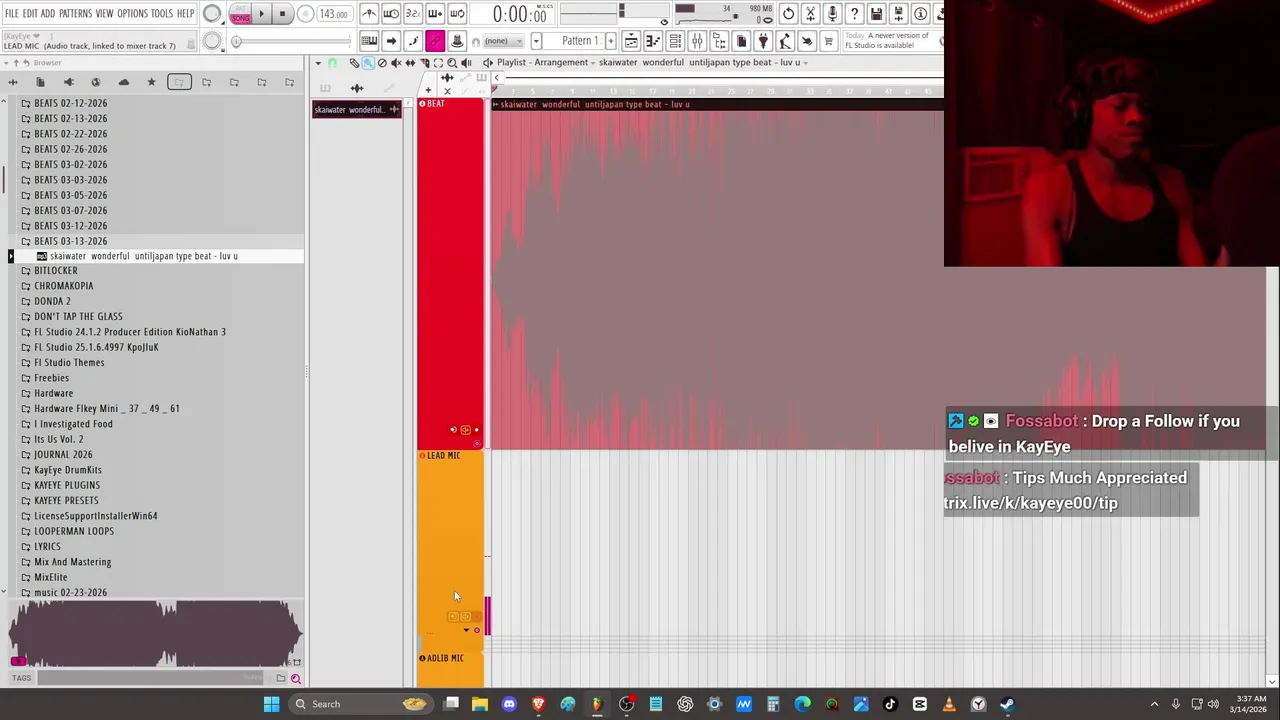This screenshot has height=720, width=1280.
Task: Toggle loop recording
Action: coord(456,13)
